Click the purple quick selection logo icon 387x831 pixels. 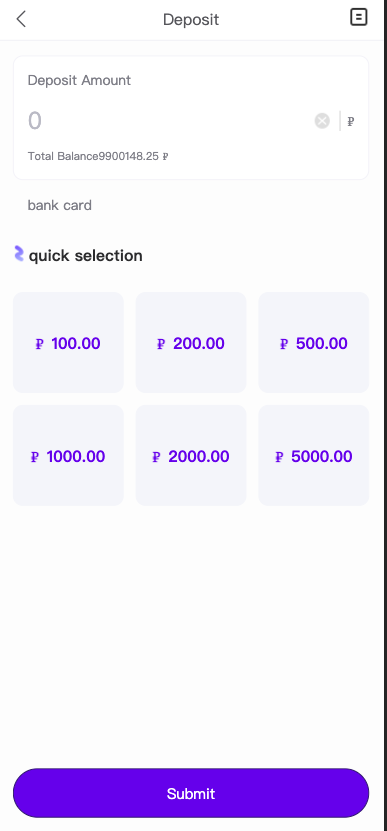coord(19,254)
